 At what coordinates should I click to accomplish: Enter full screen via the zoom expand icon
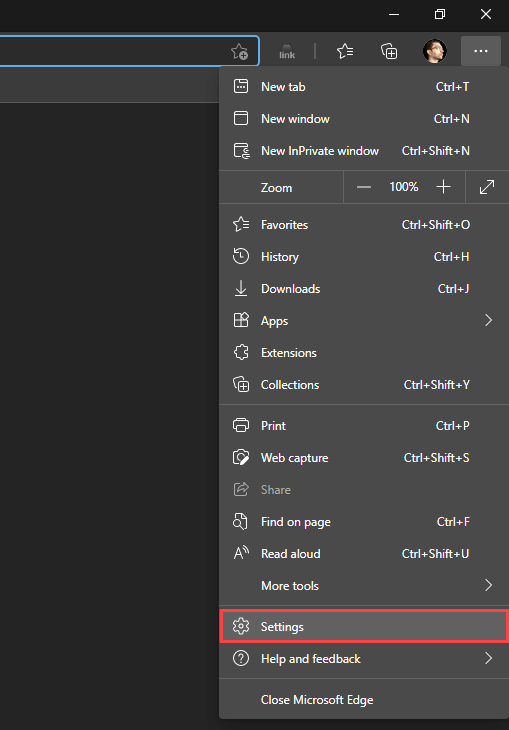pos(487,187)
